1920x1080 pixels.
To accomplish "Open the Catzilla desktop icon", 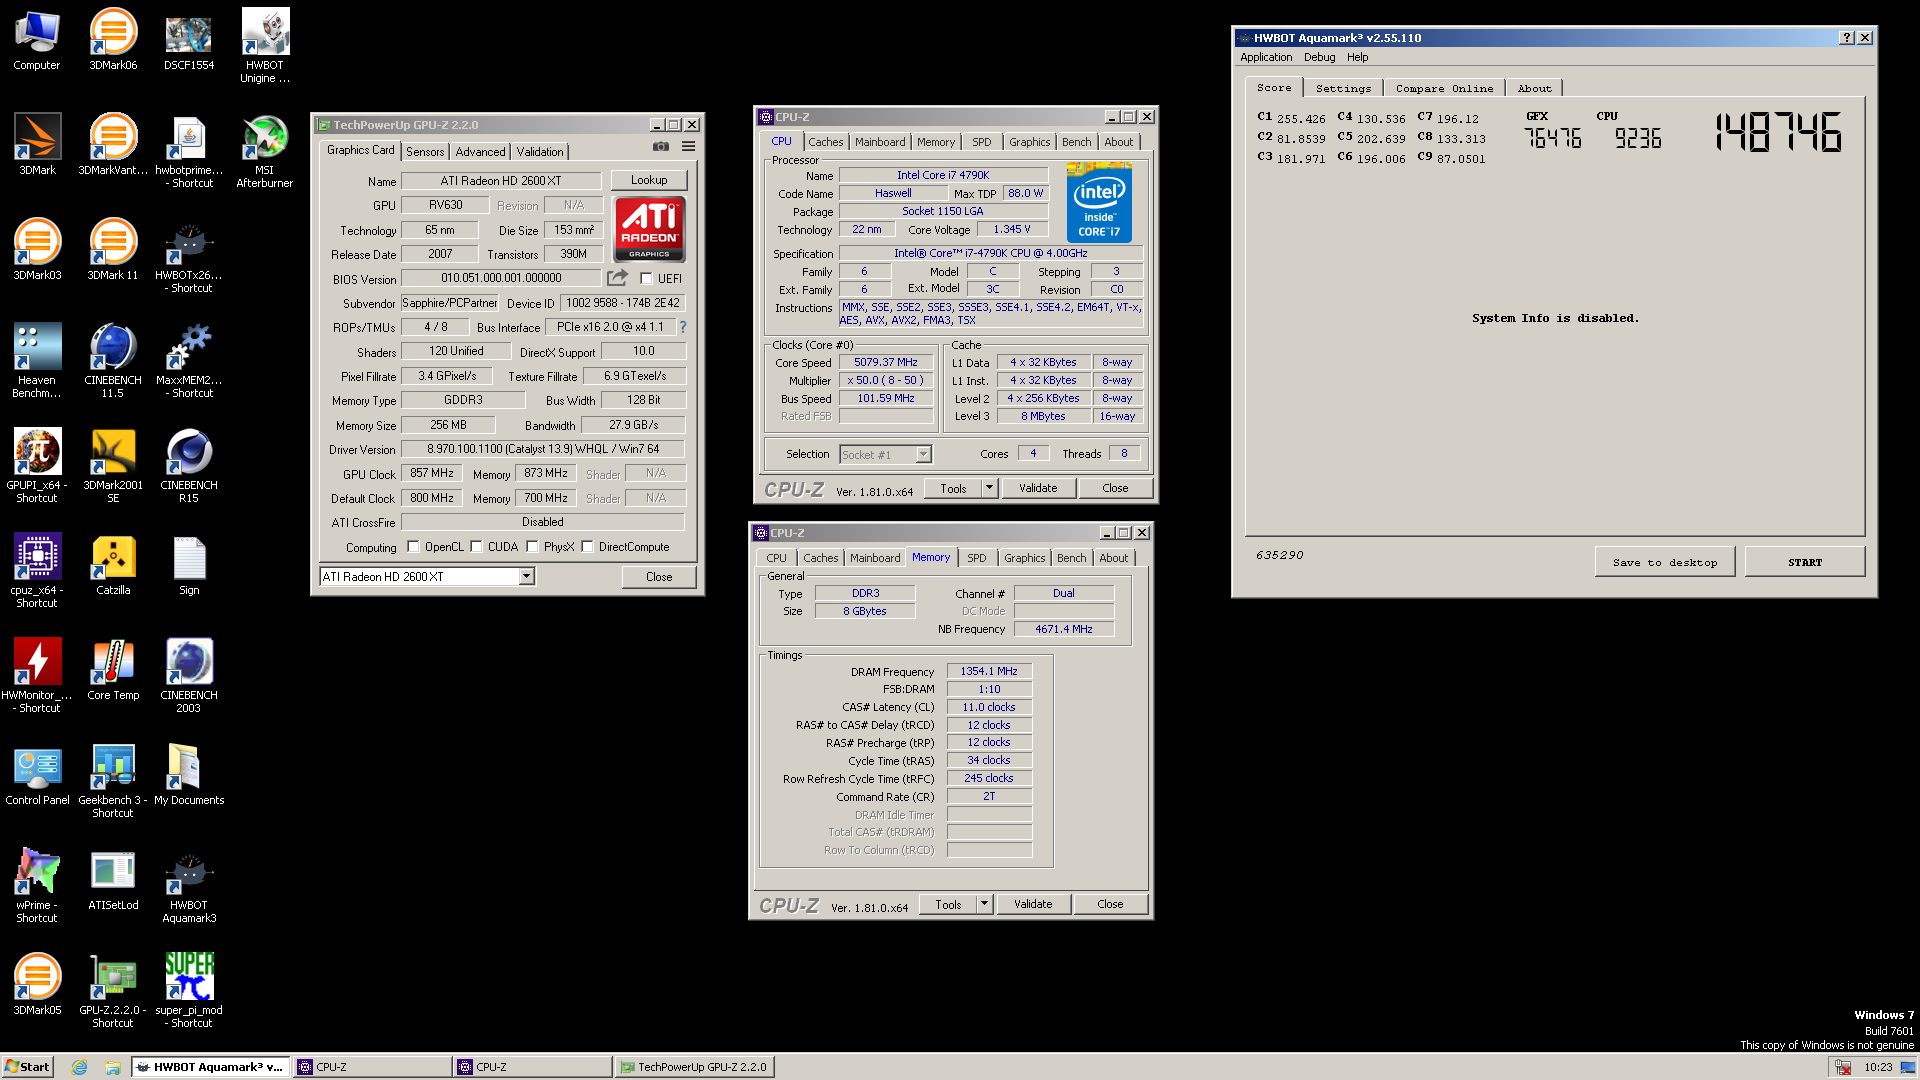I will [113, 565].
